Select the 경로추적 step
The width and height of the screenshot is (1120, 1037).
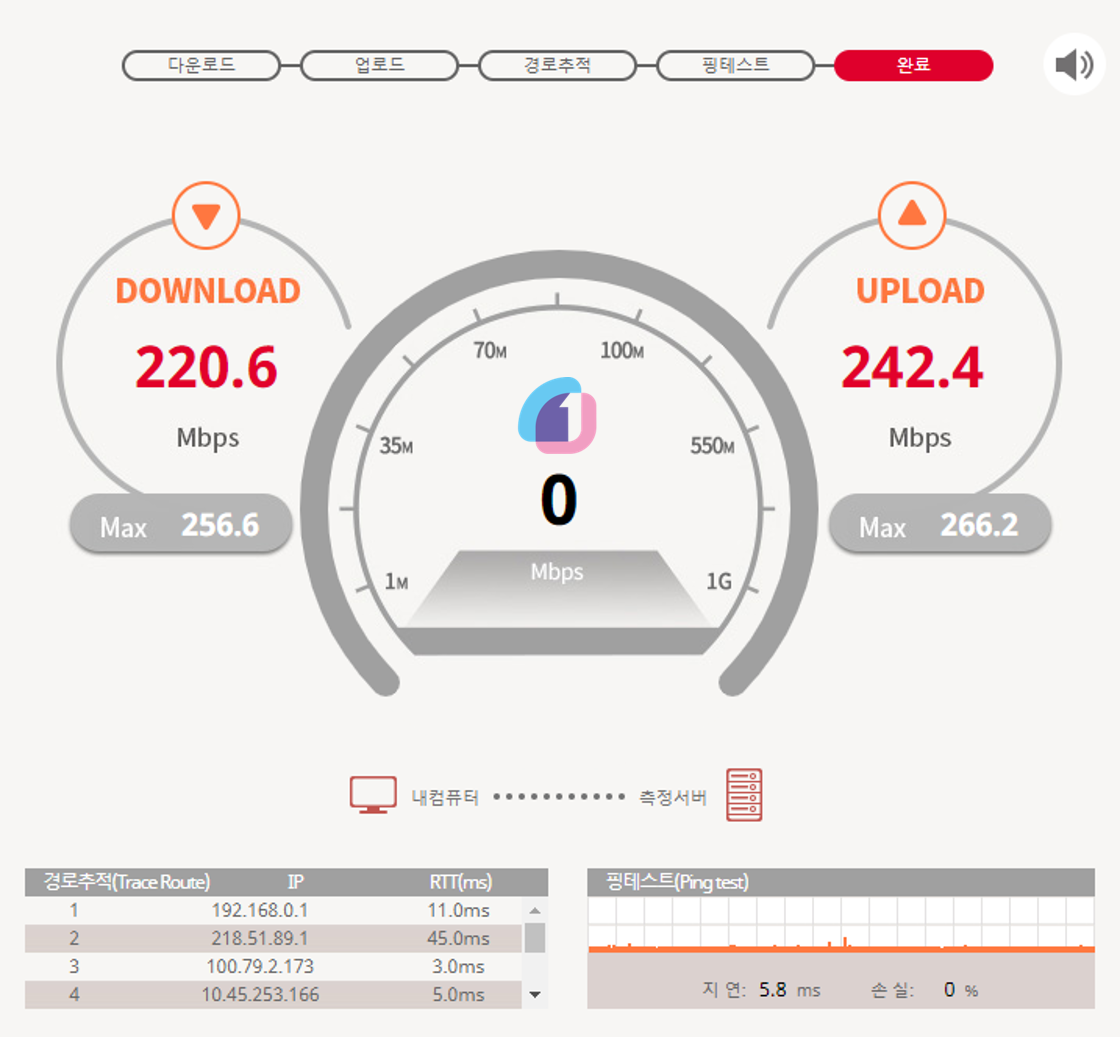[557, 65]
